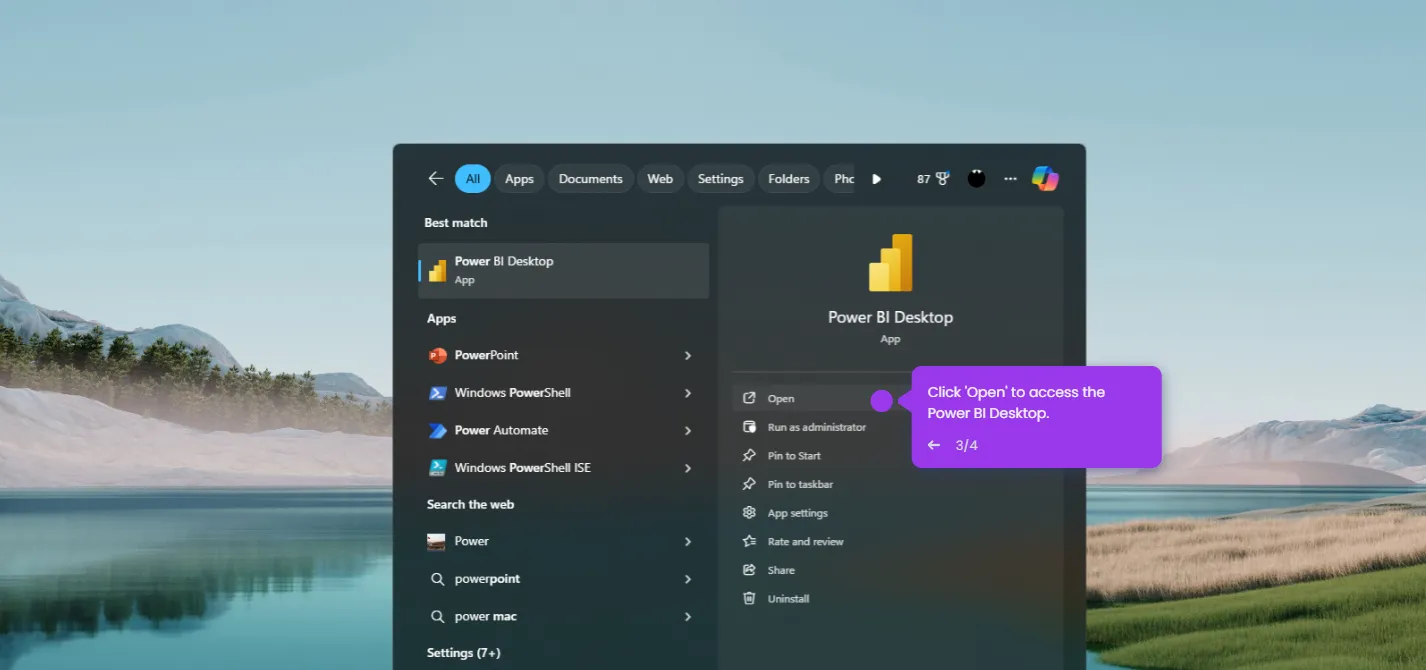Screen dimensions: 1426x670
Task: Click the Best match heading
Action: tap(456, 223)
